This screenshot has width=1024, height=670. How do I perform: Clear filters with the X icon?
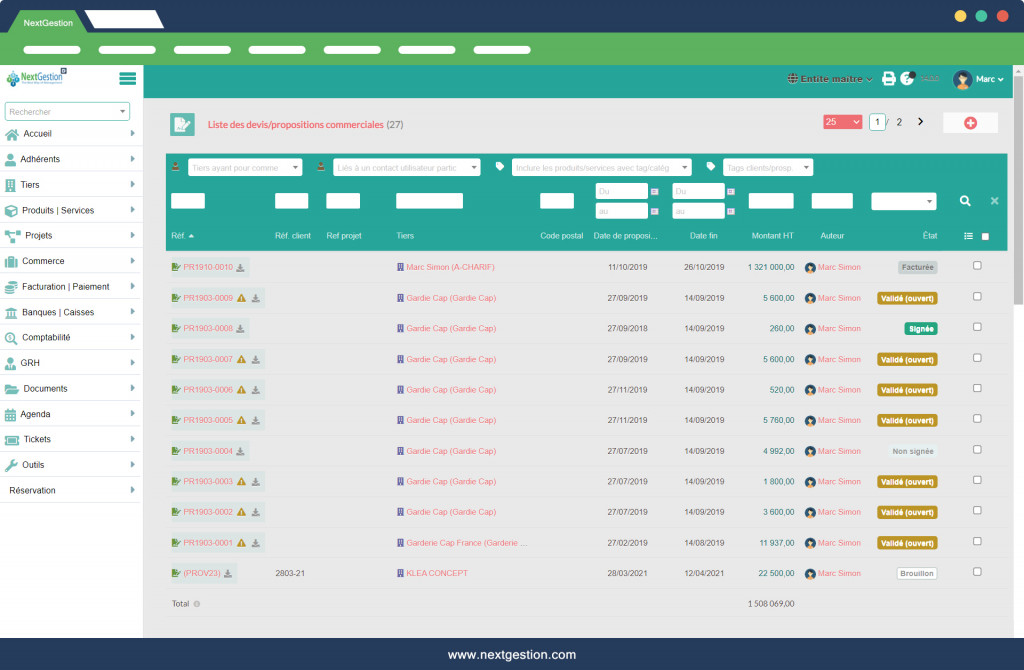pyautogui.click(x=994, y=201)
